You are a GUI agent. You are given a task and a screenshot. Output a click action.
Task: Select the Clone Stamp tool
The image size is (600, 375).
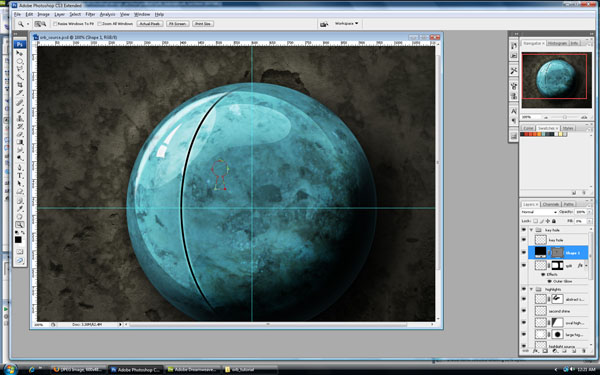pyautogui.click(x=19, y=119)
